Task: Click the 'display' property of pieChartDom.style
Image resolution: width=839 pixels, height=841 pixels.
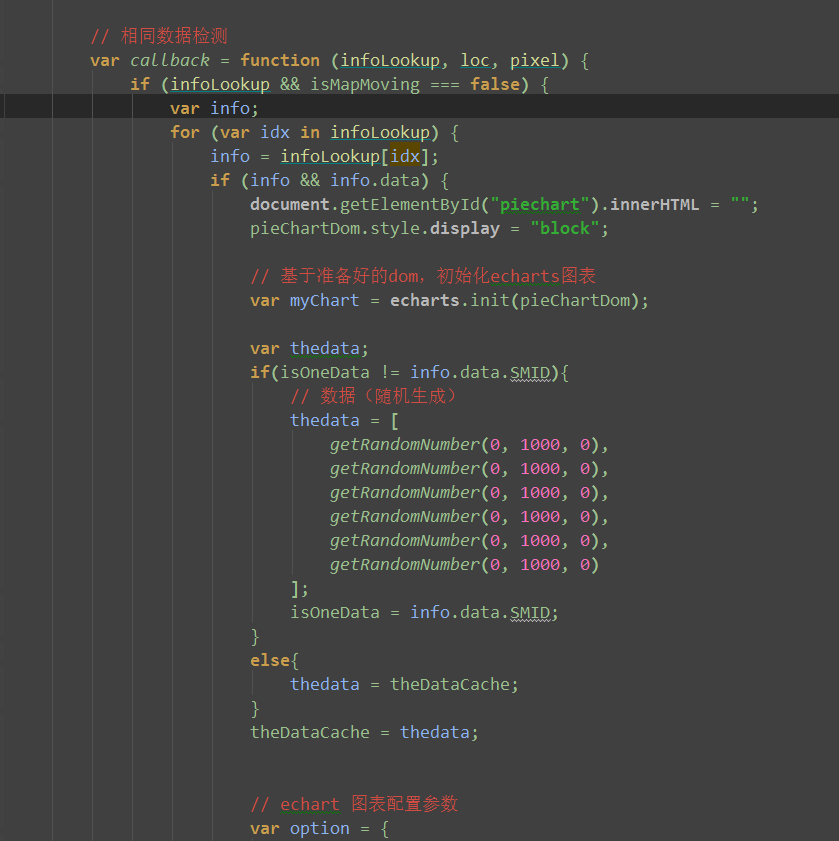Action: coord(465,228)
